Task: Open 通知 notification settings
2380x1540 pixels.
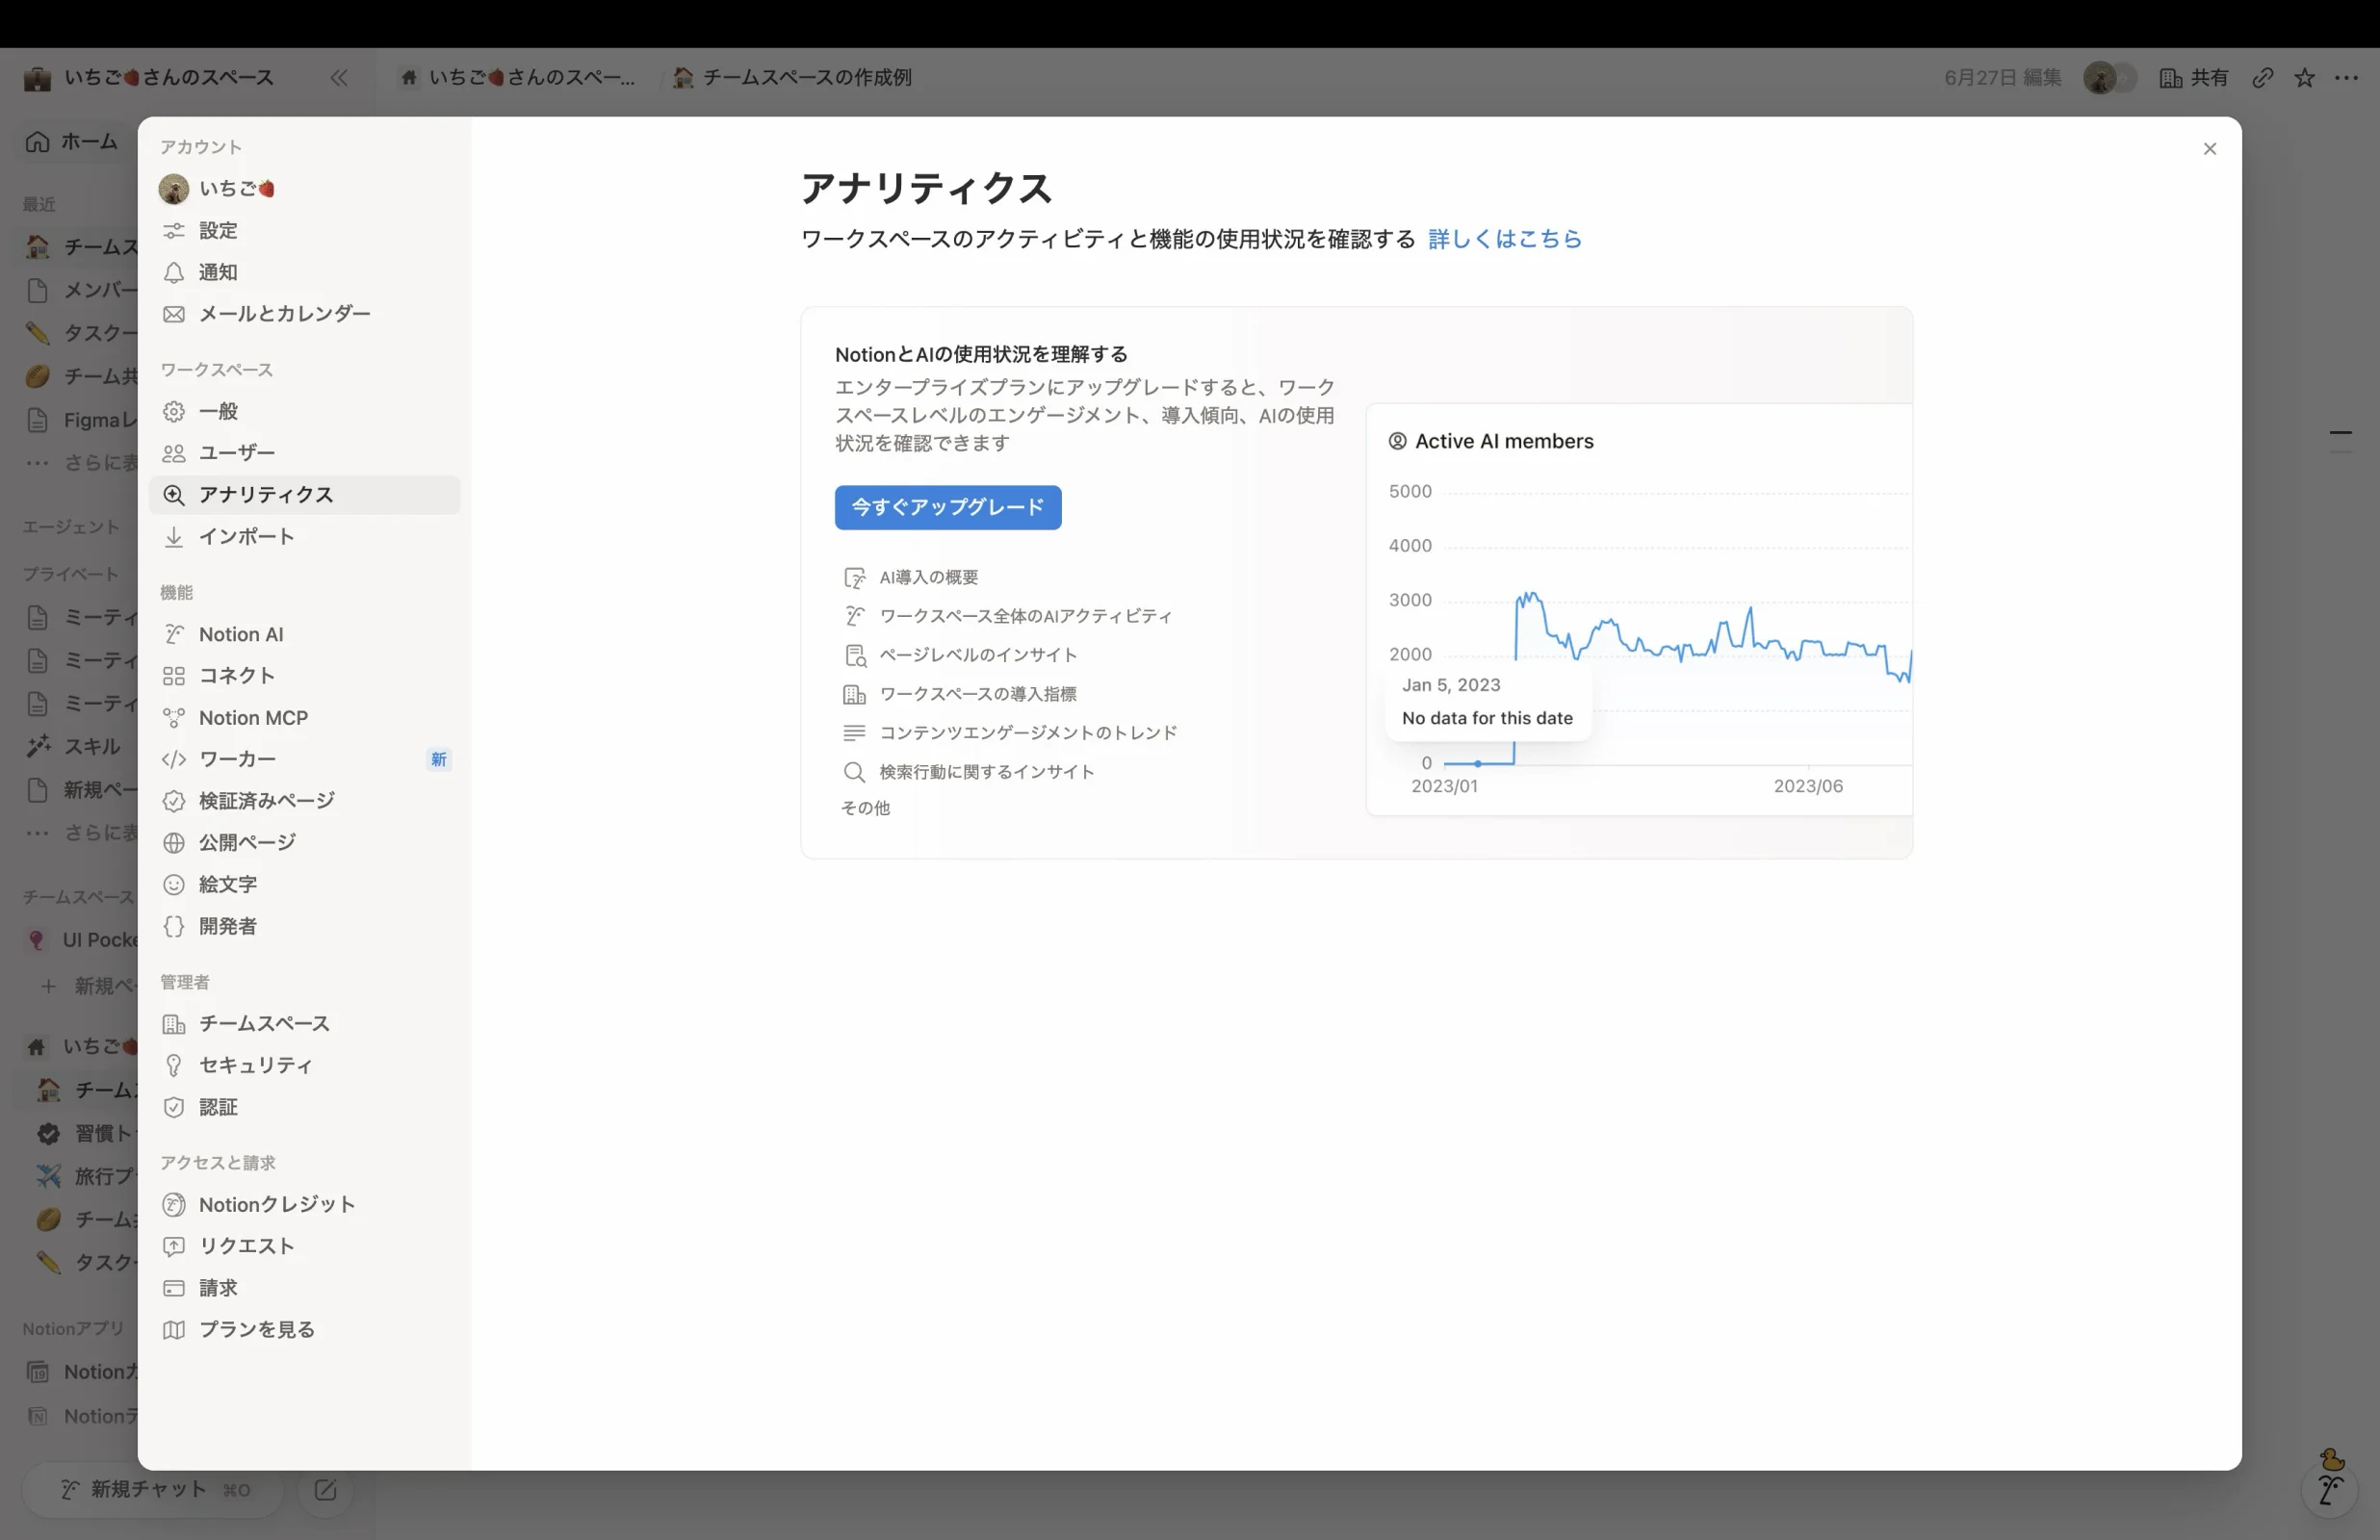Action: 304,272
